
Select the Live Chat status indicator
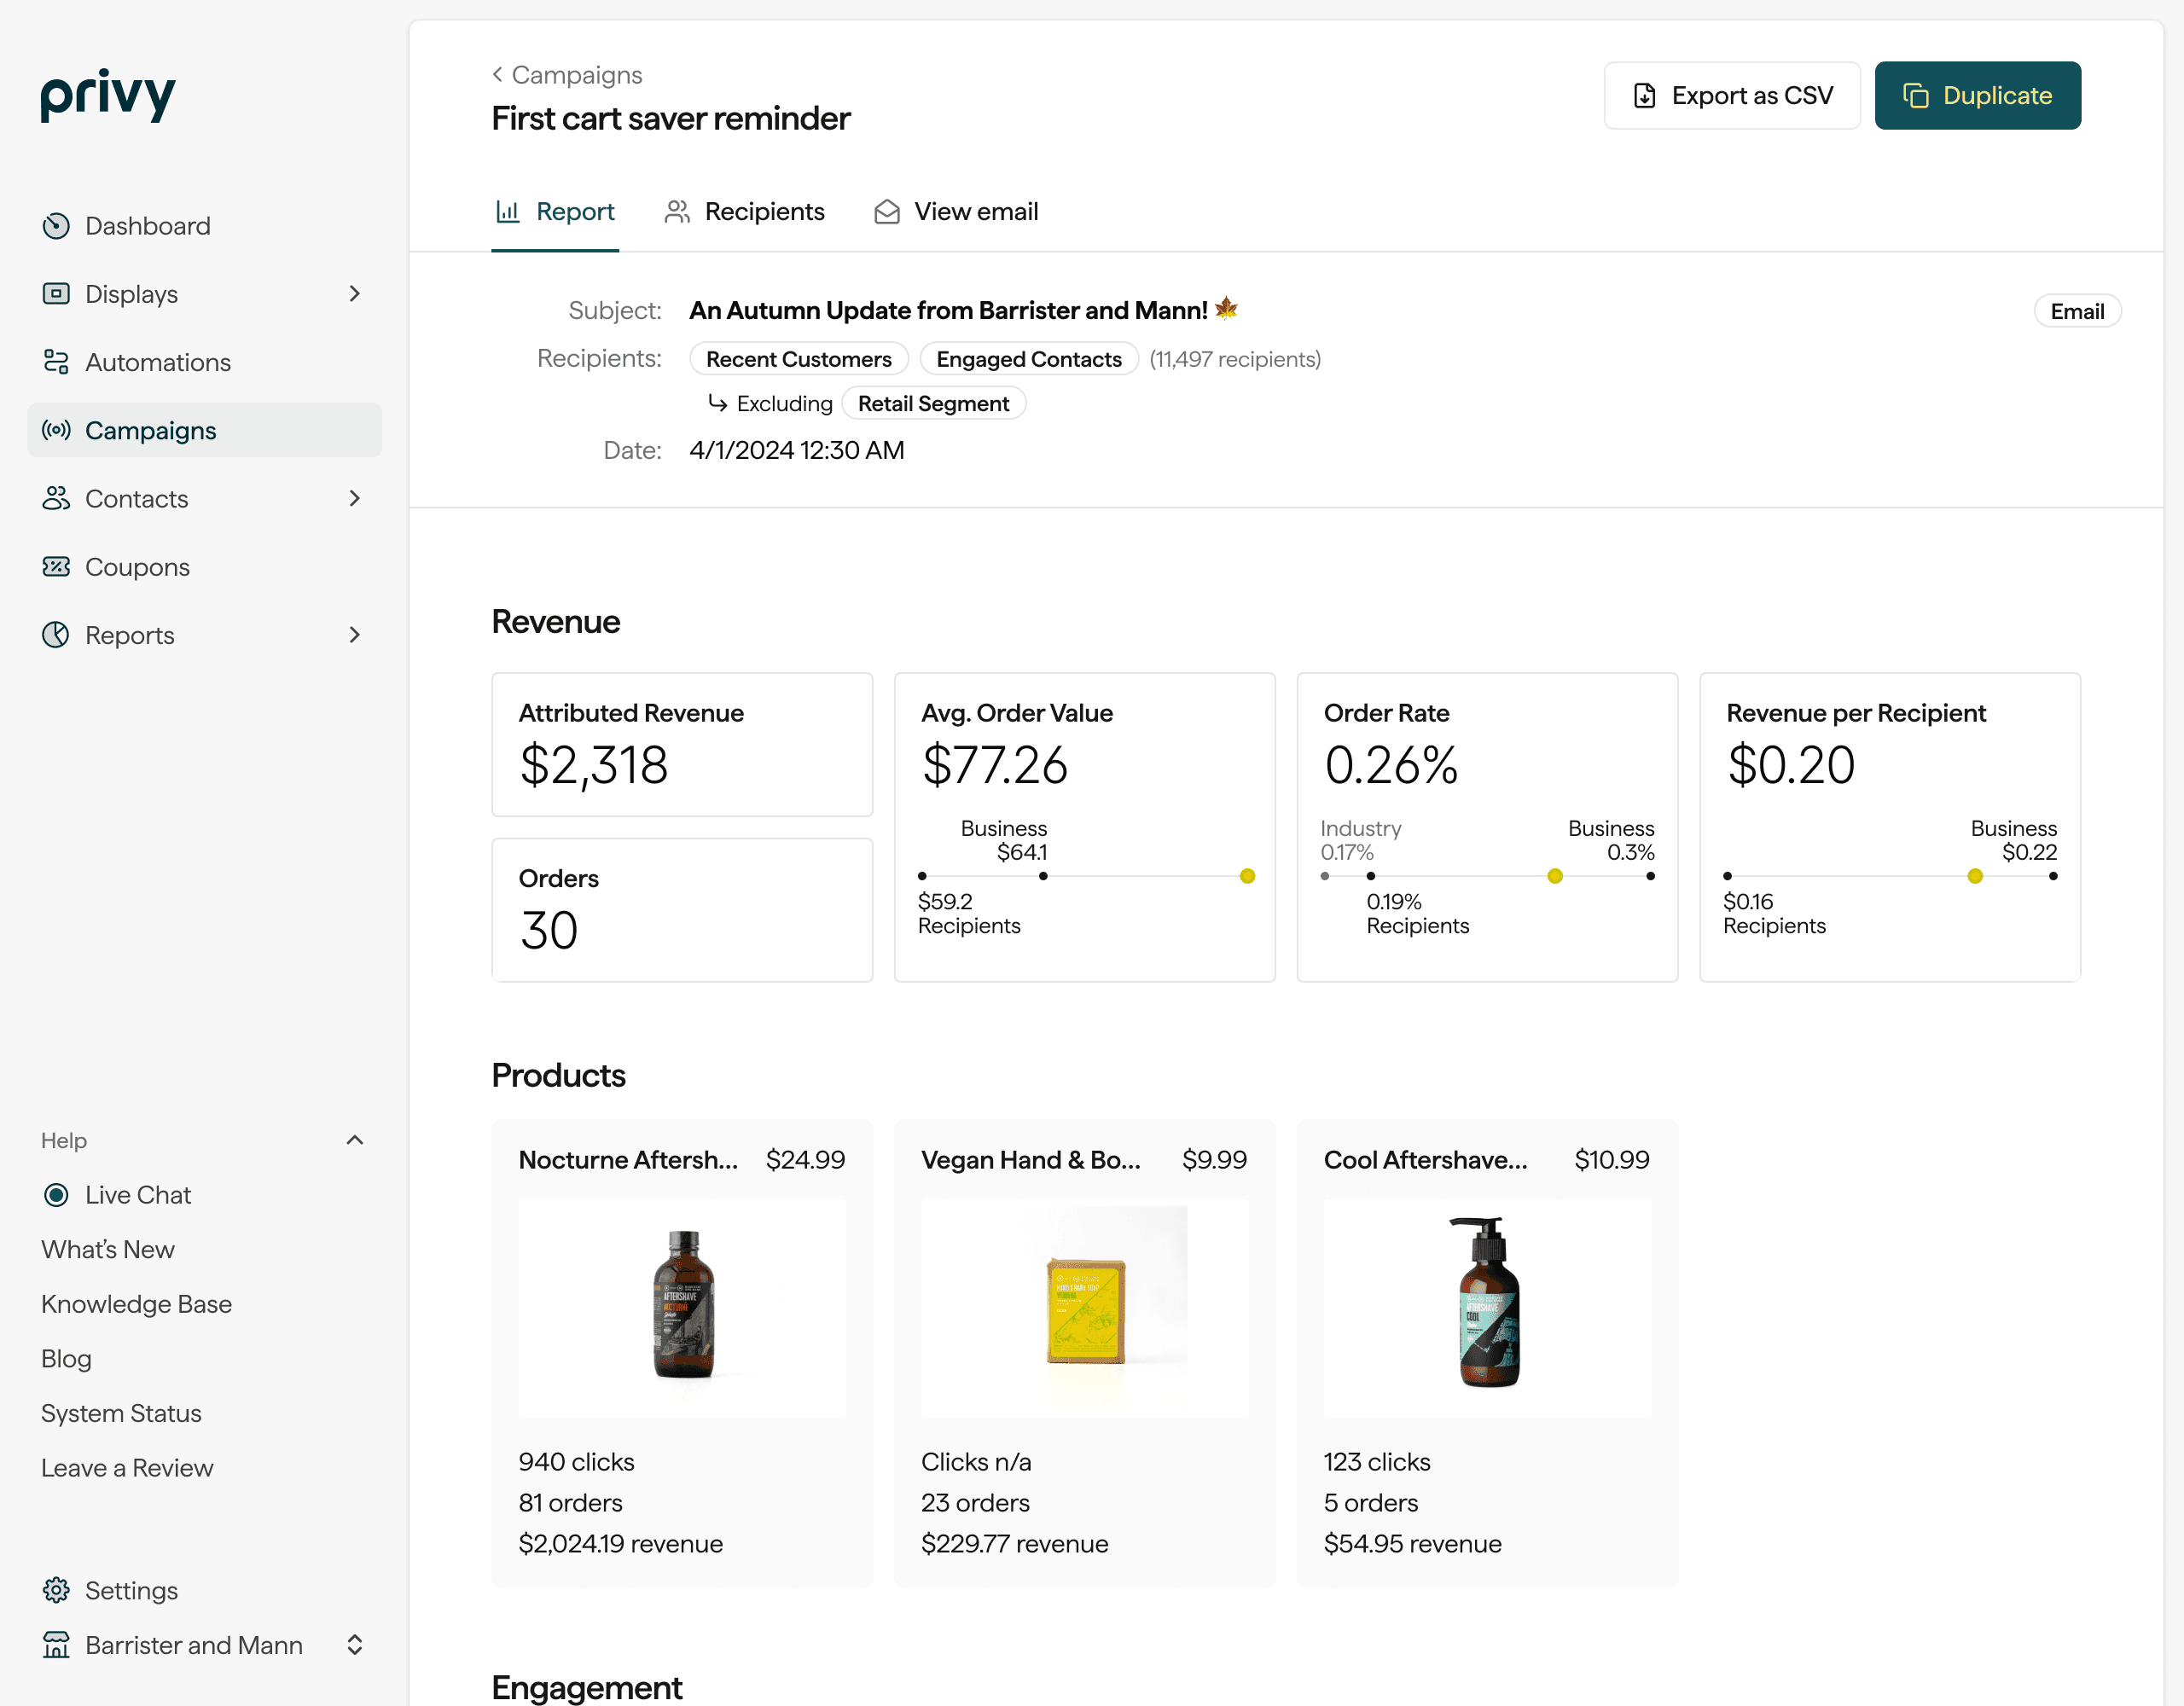[56, 1195]
